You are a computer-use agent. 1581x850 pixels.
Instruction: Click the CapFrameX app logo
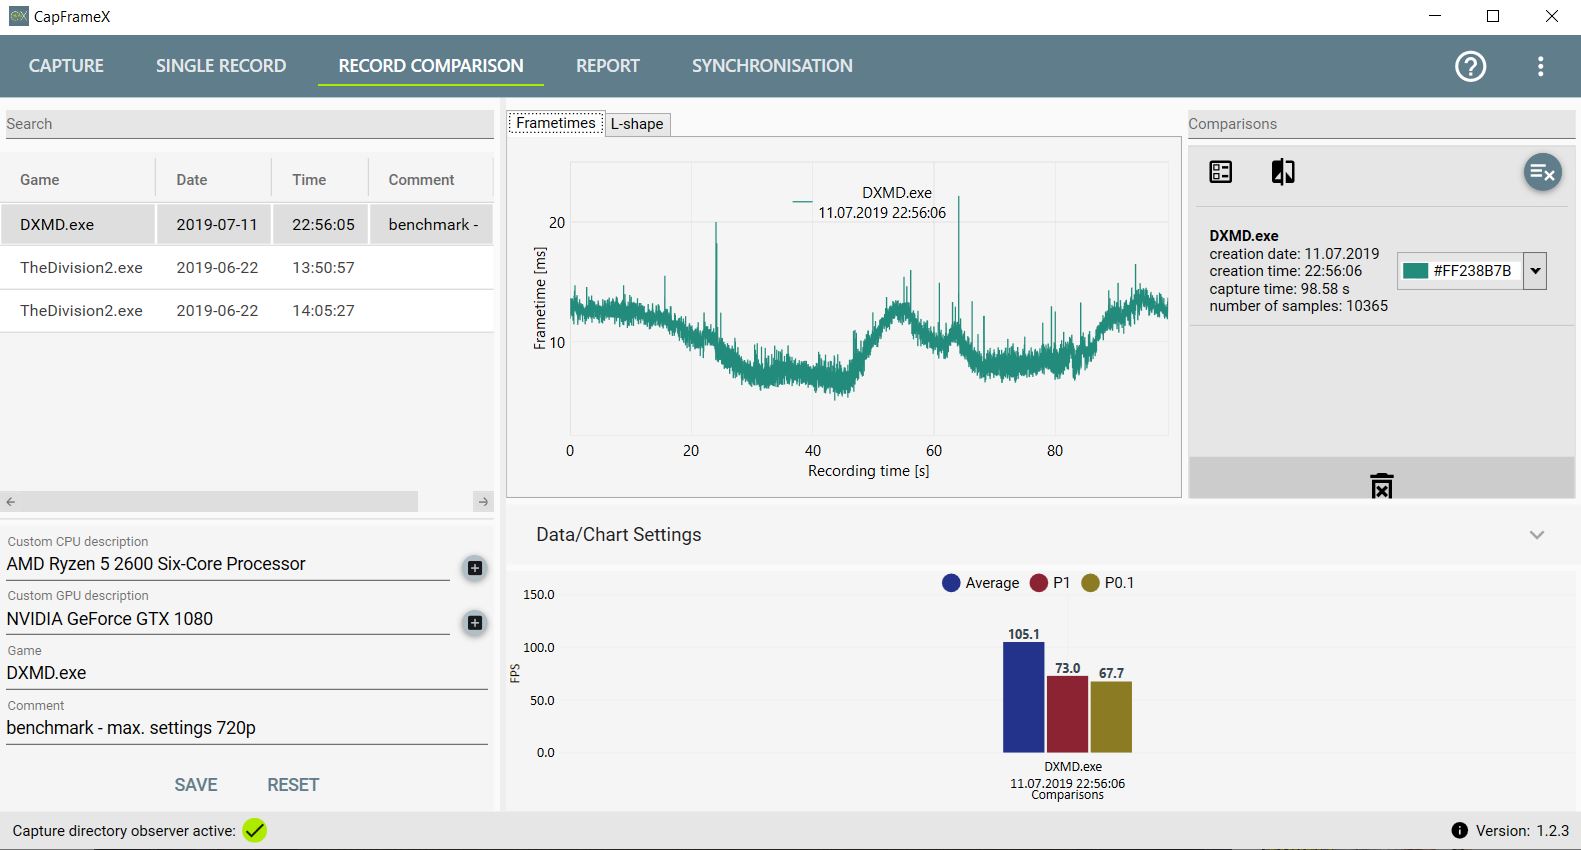(x=18, y=16)
